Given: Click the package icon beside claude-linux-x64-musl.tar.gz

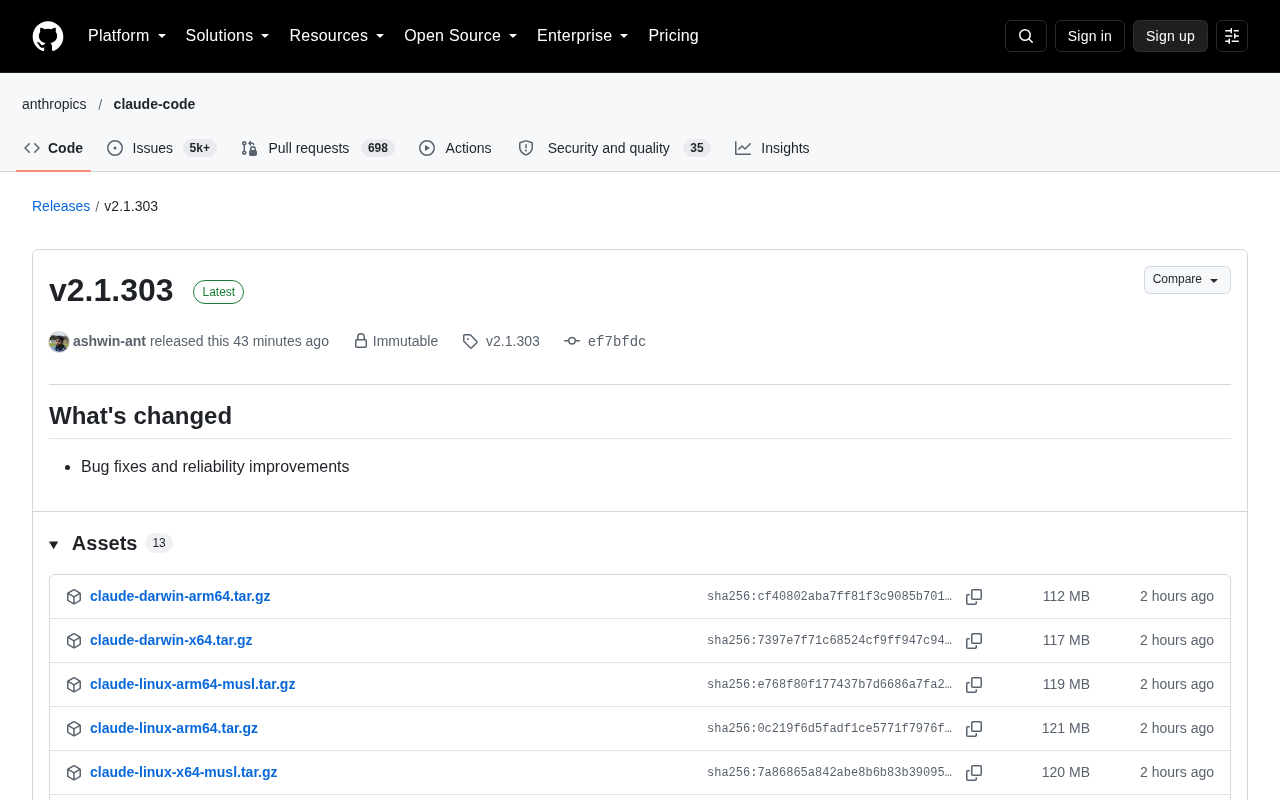Looking at the screenshot, I should coord(74,773).
